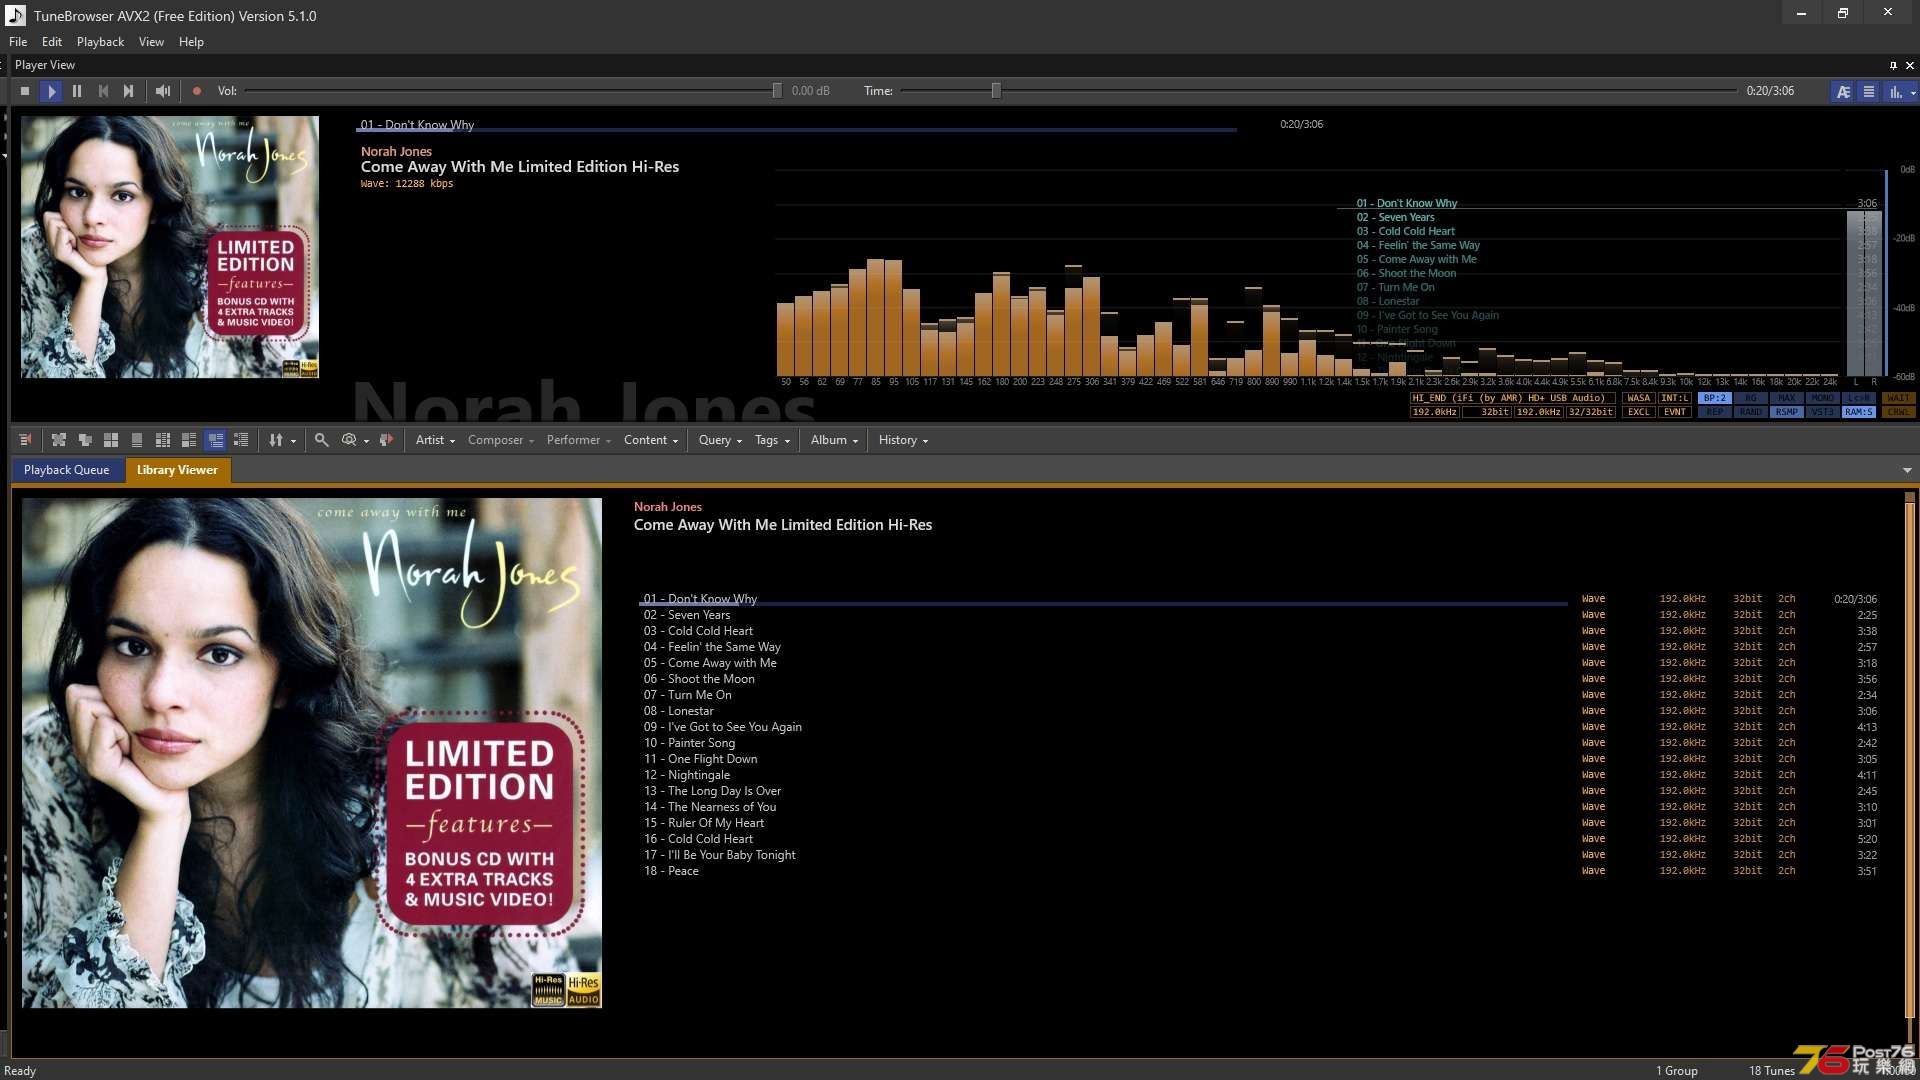The image size is (1920, 1080).
Task: Open the Playback menu
Action: tap(100, 42)
